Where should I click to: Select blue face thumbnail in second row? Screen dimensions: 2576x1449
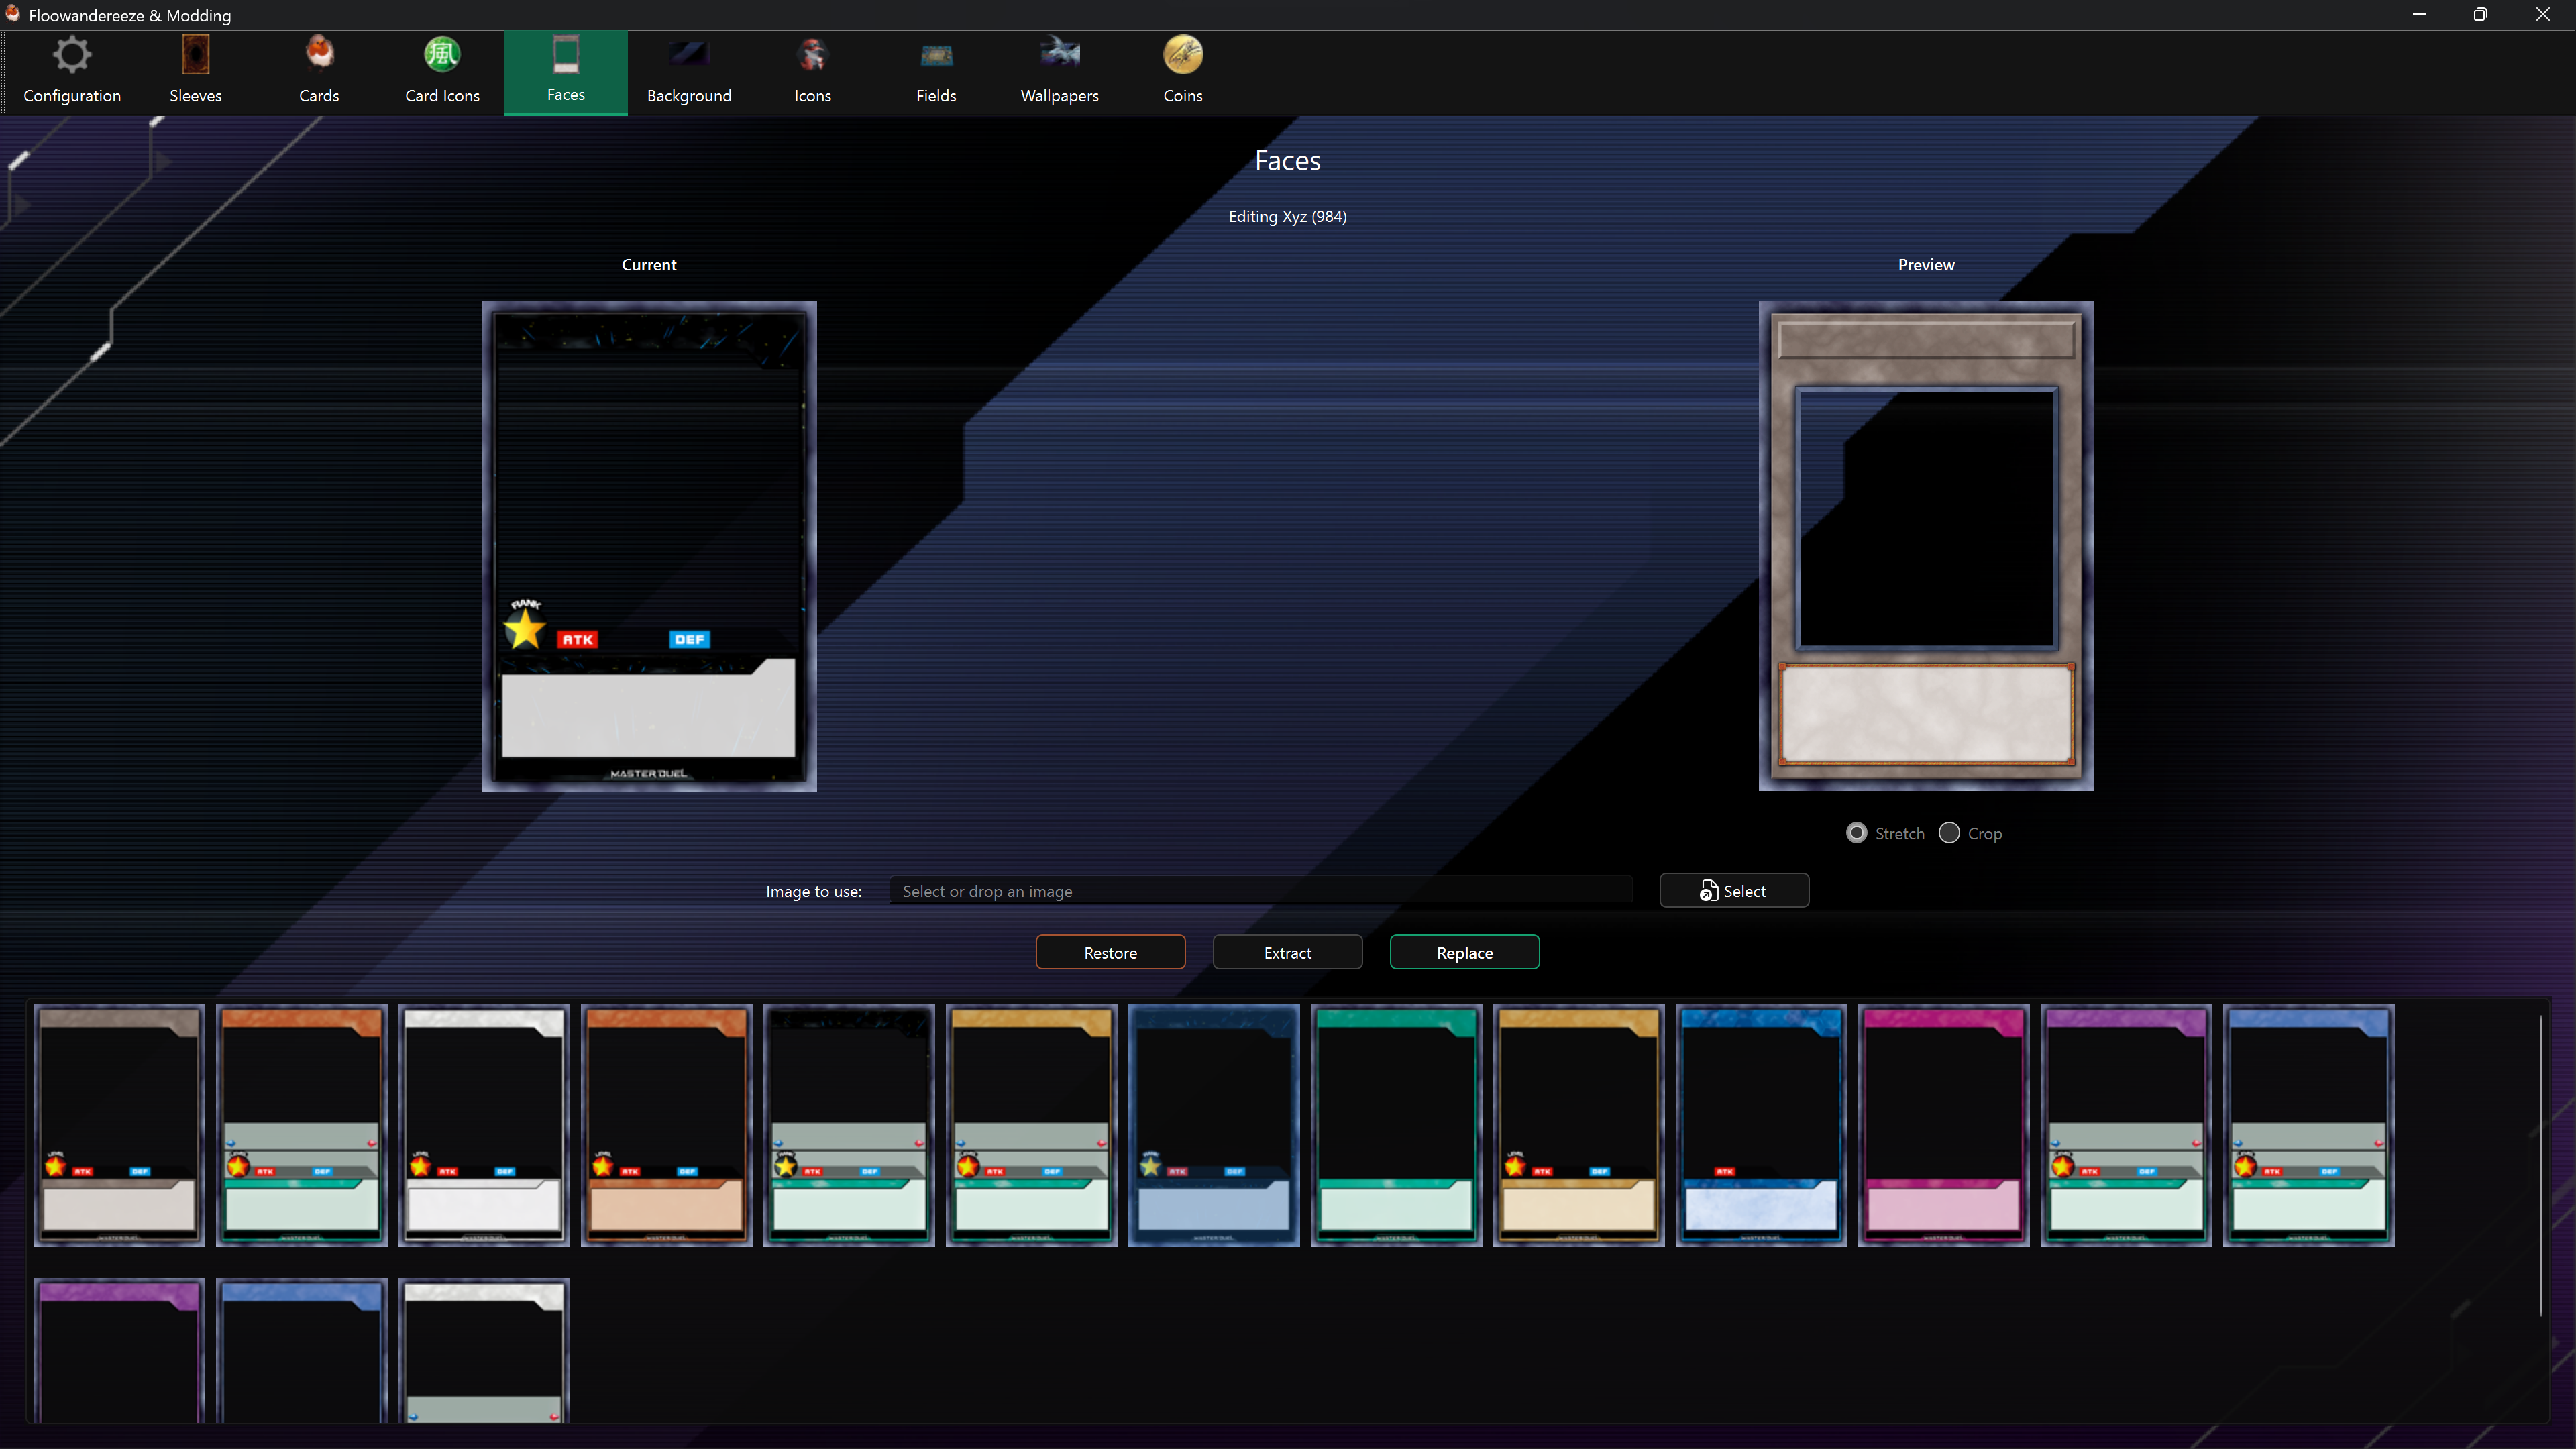(x=301, y=1350)
